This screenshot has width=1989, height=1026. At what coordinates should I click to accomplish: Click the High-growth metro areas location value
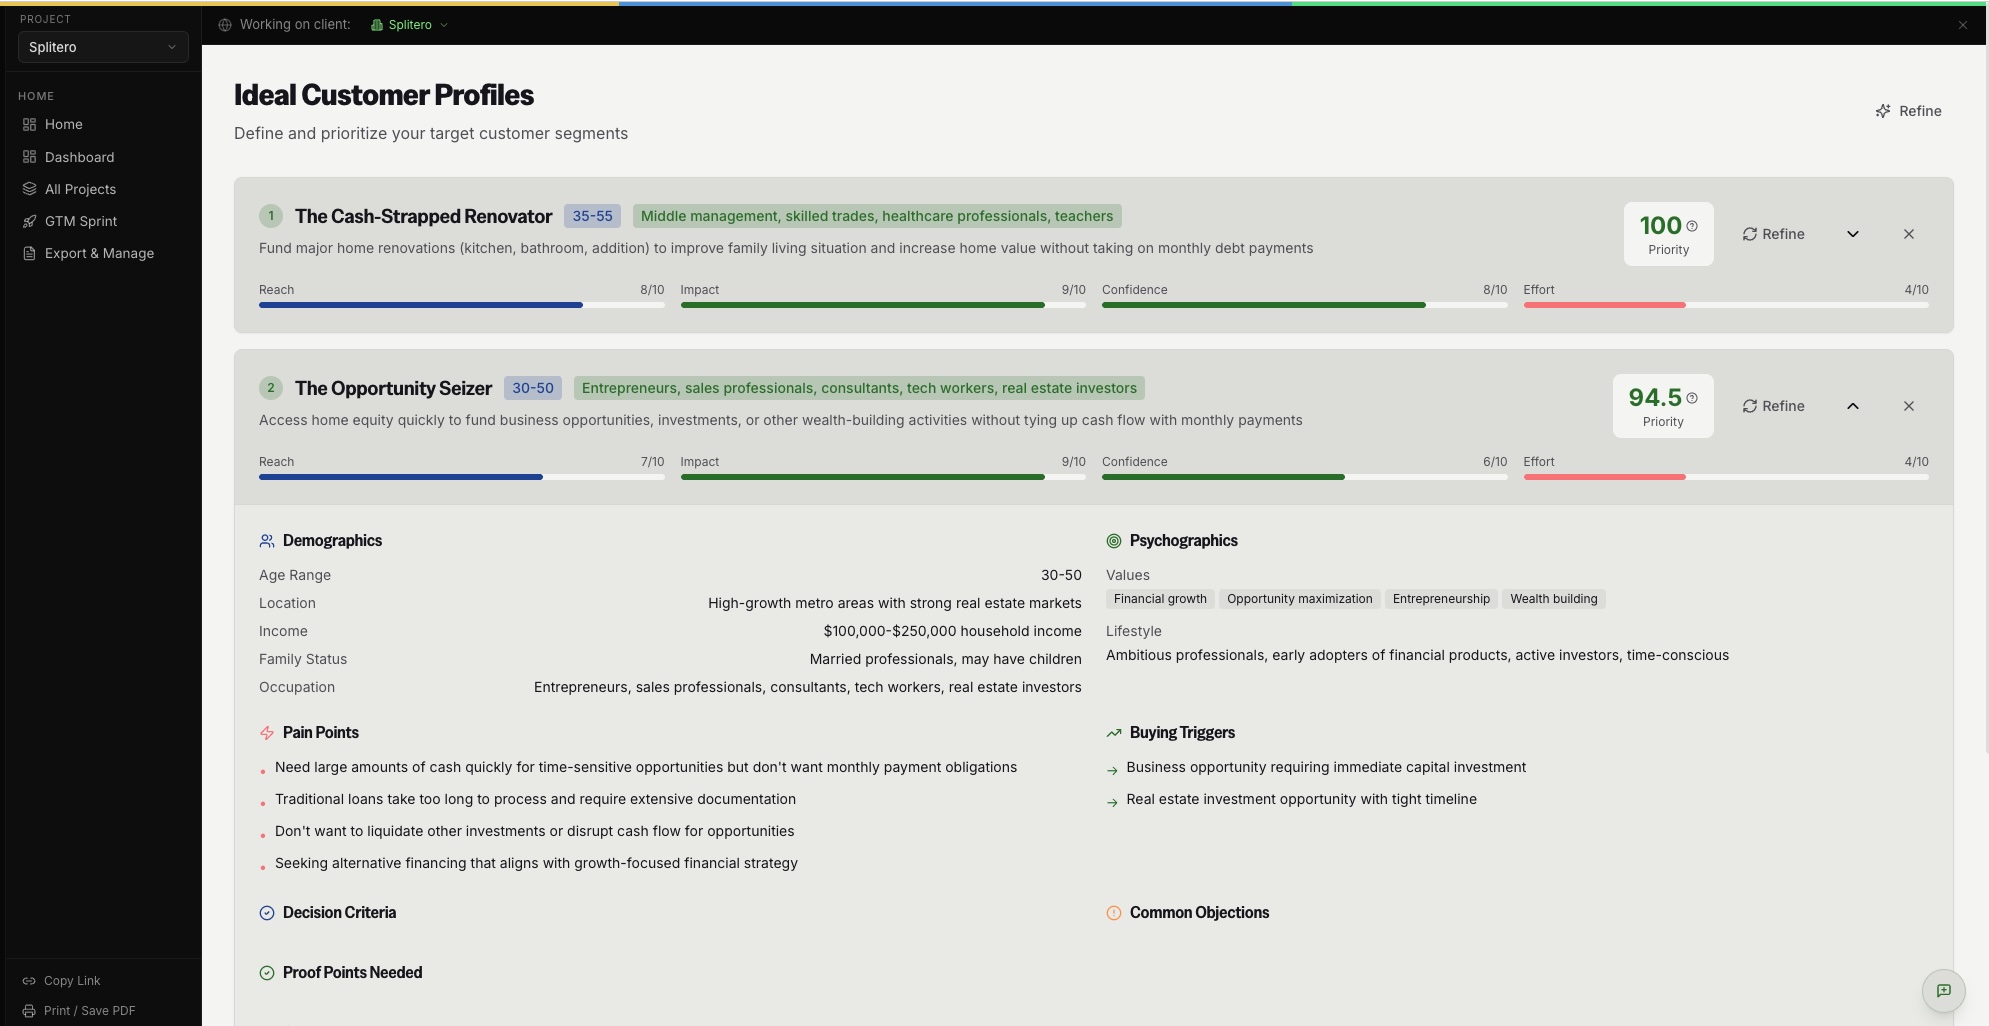894,603
